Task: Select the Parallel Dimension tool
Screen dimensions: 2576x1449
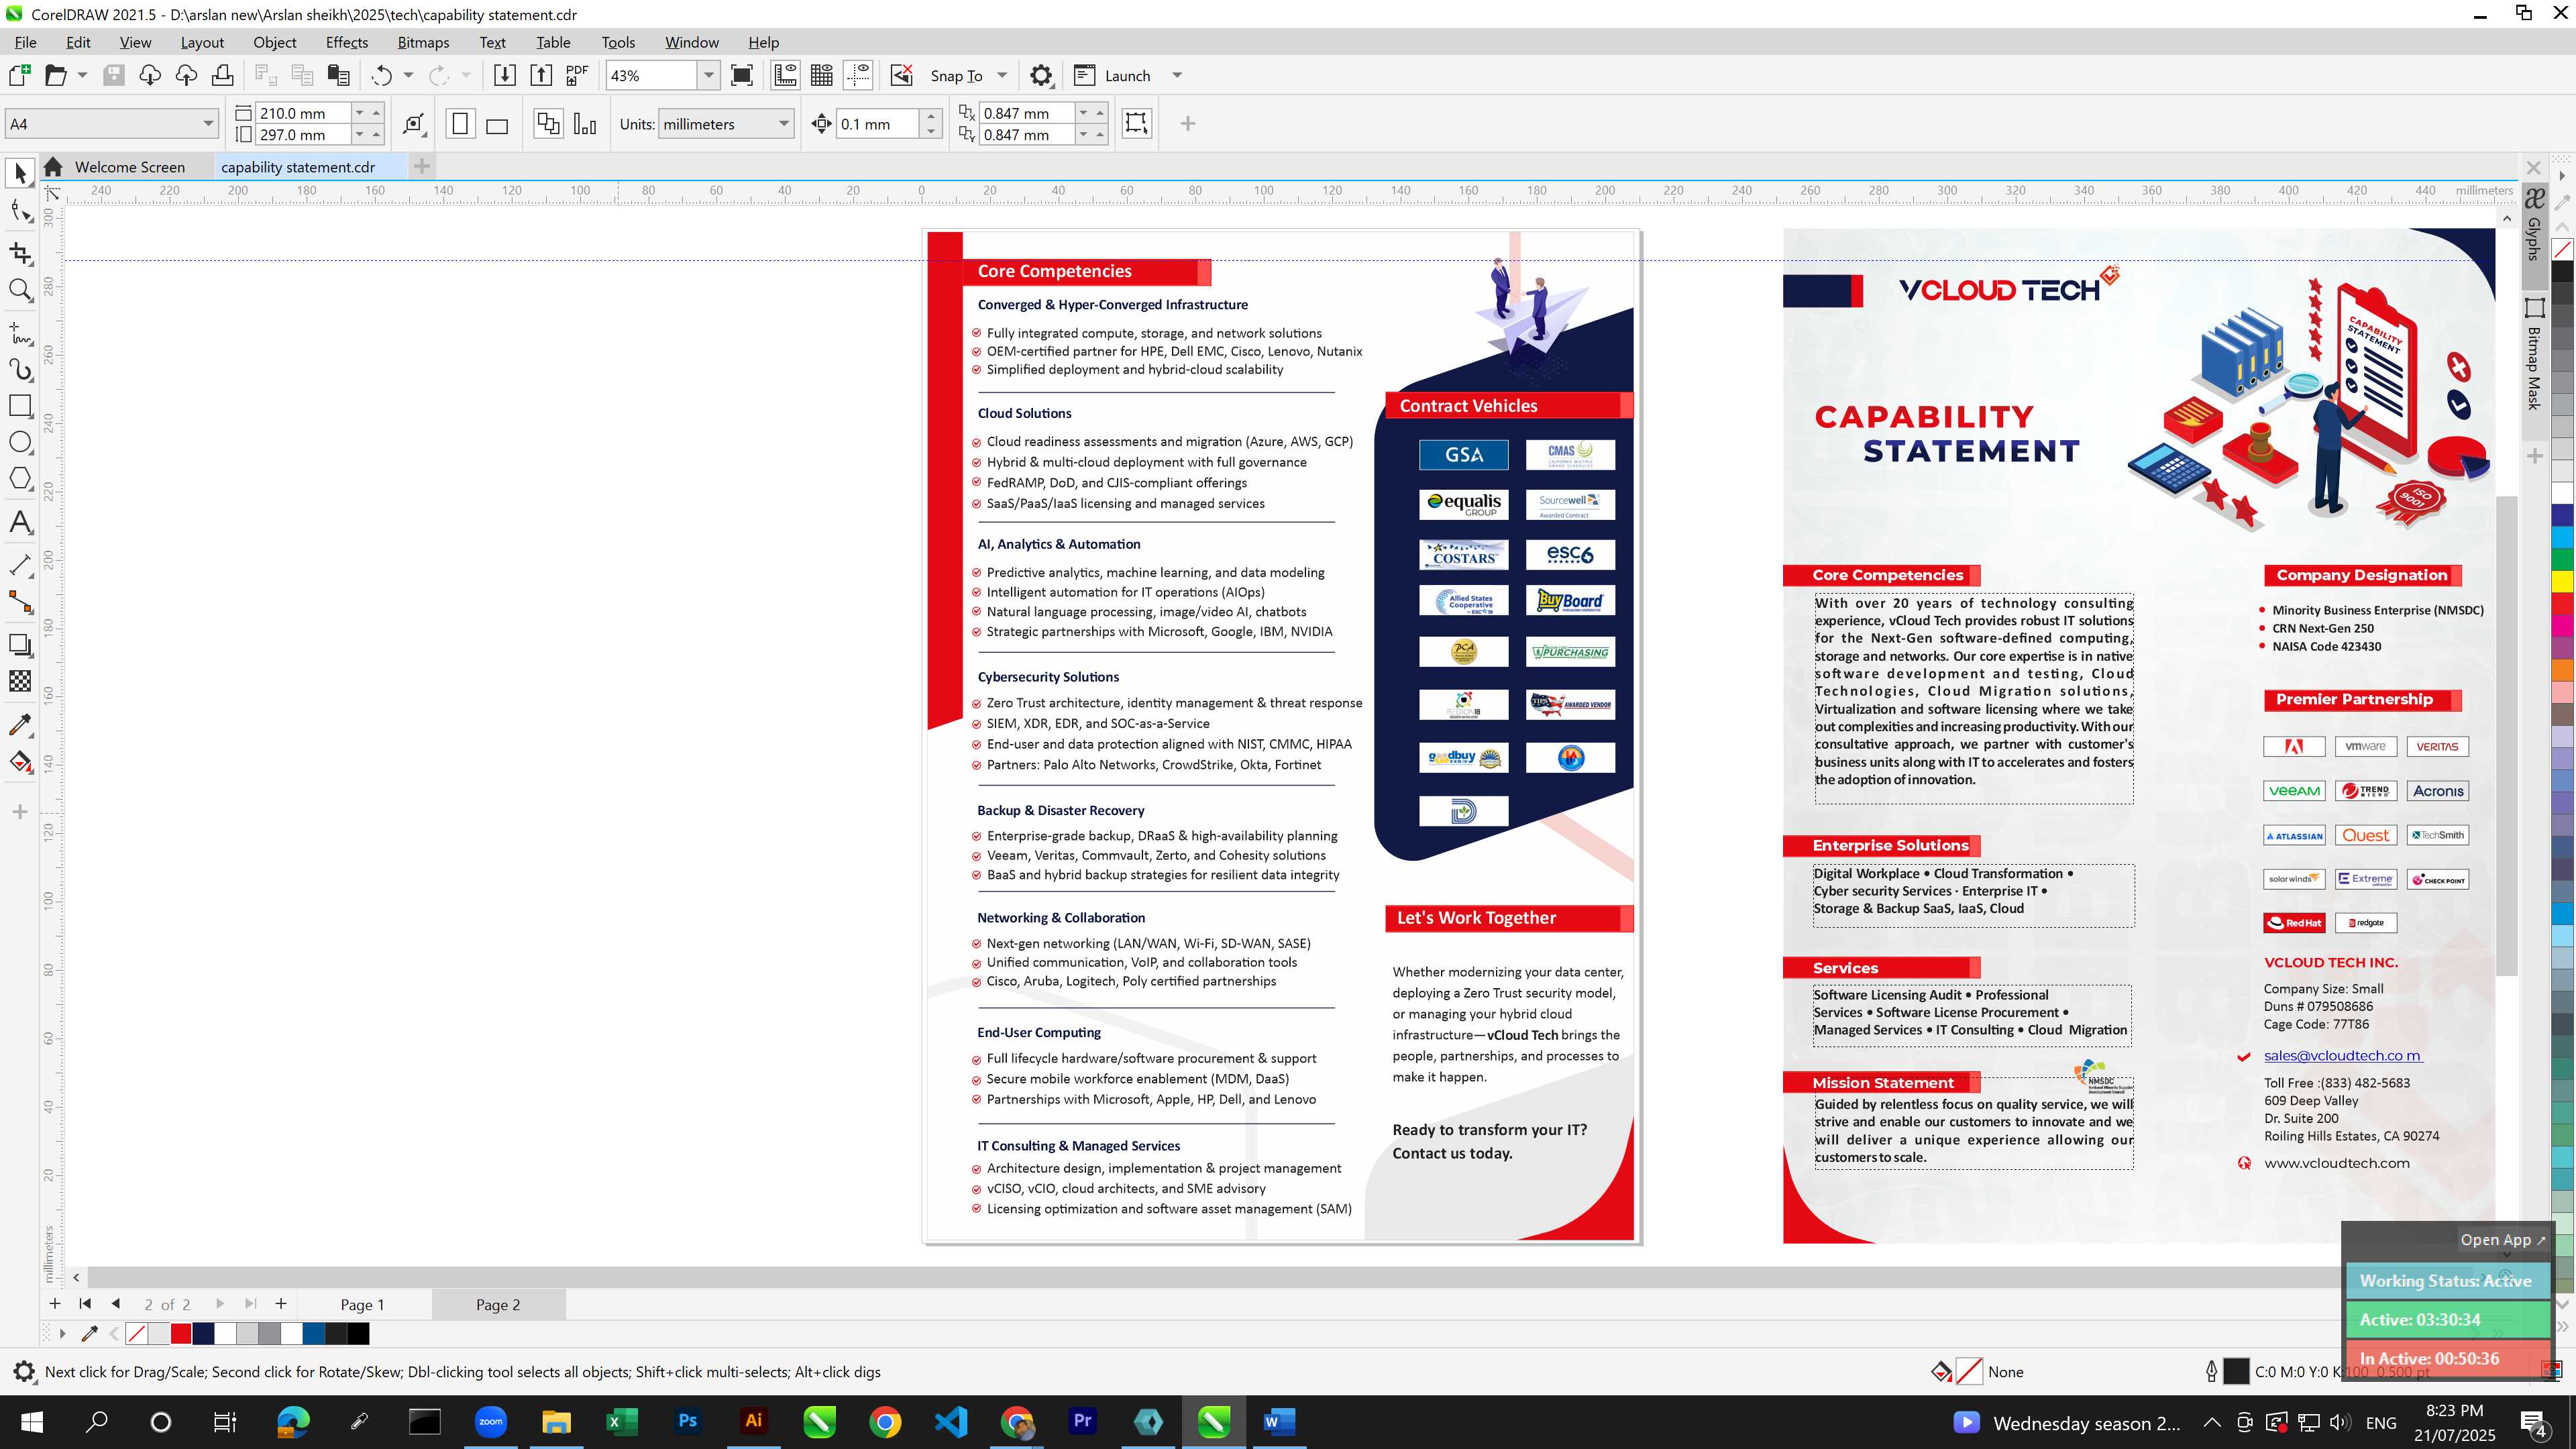Action: [x=20, y=565]
